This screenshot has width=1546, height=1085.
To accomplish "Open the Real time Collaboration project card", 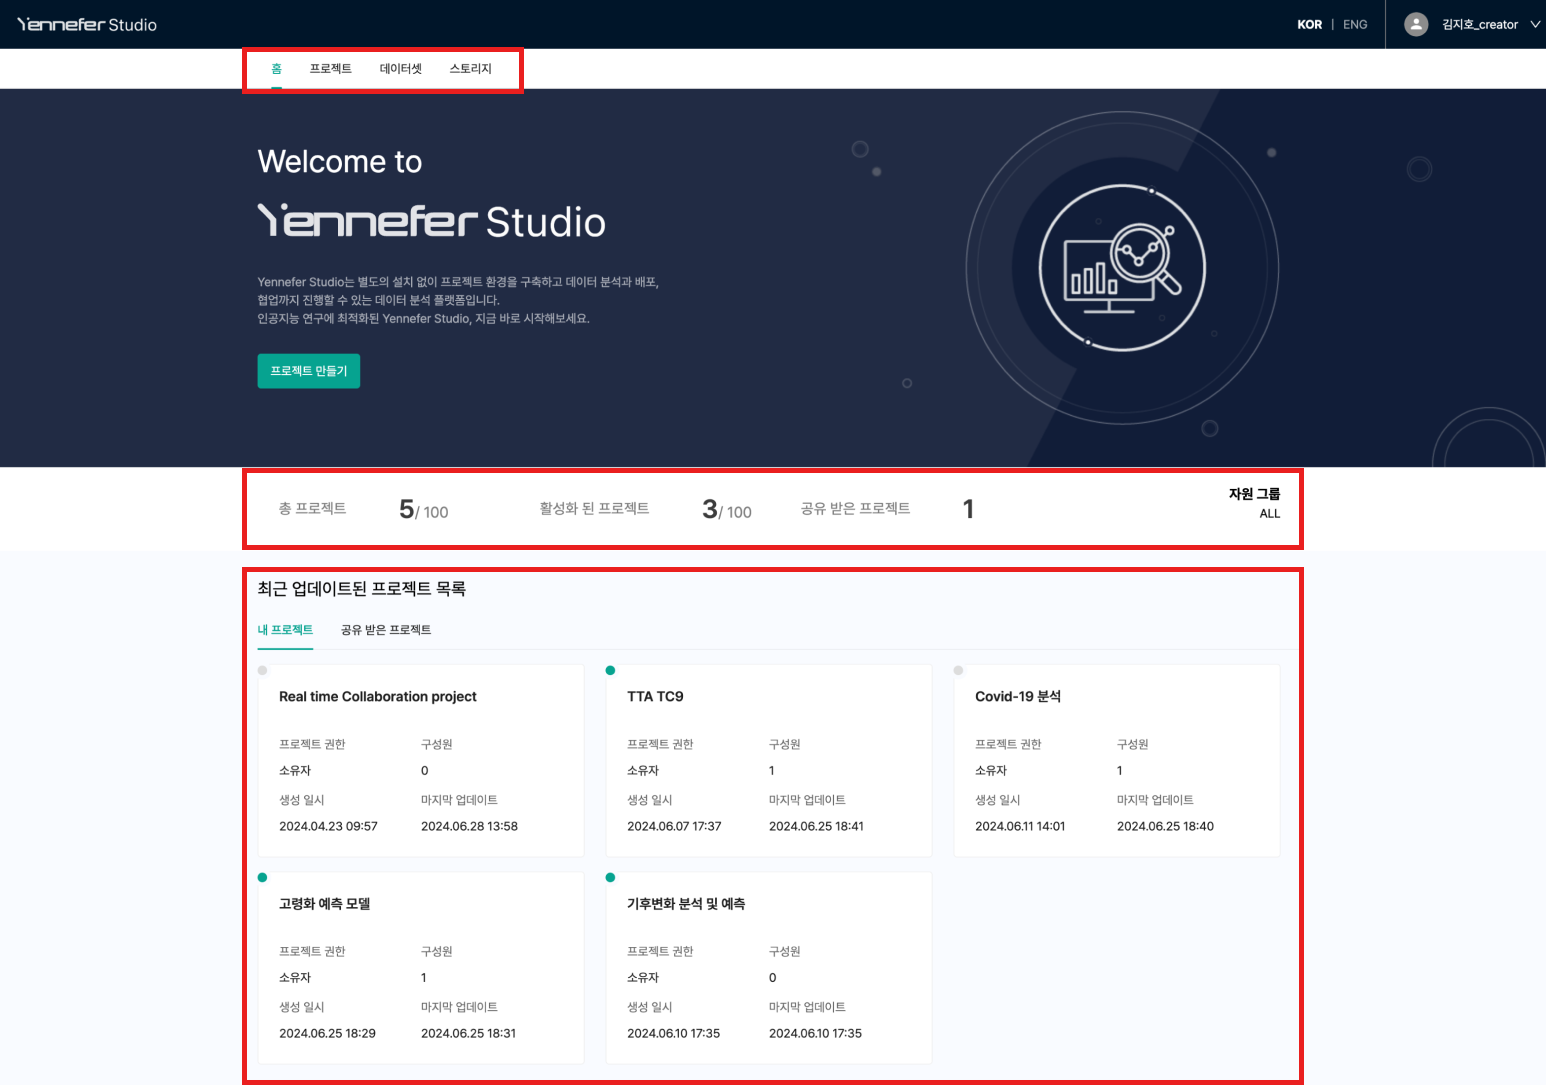I will point(420,760).
